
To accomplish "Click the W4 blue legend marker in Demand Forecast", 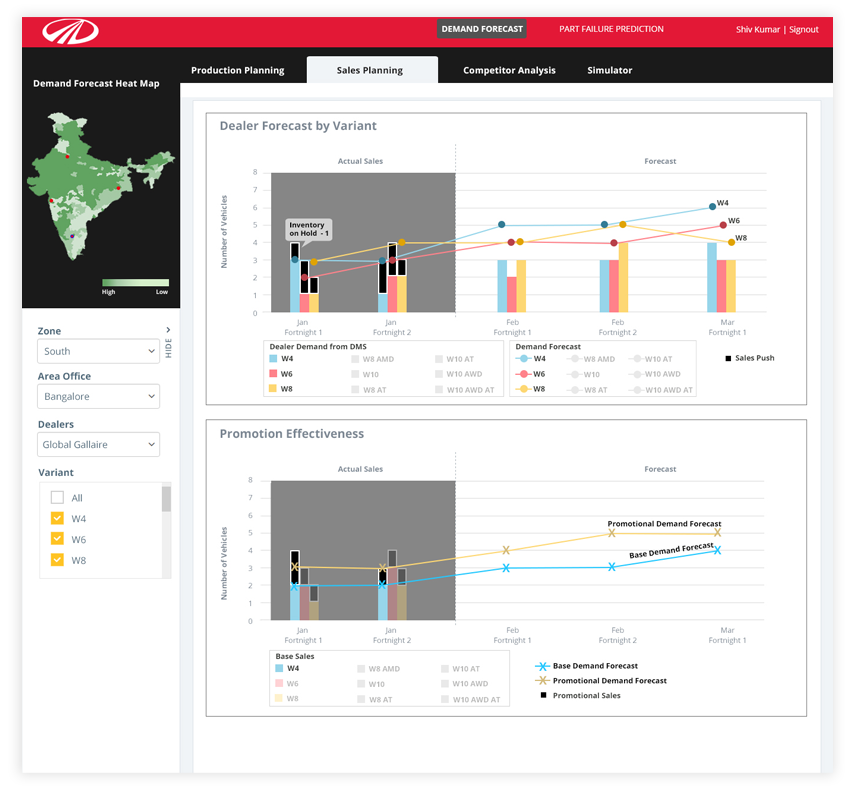I will tap(524, 359).
